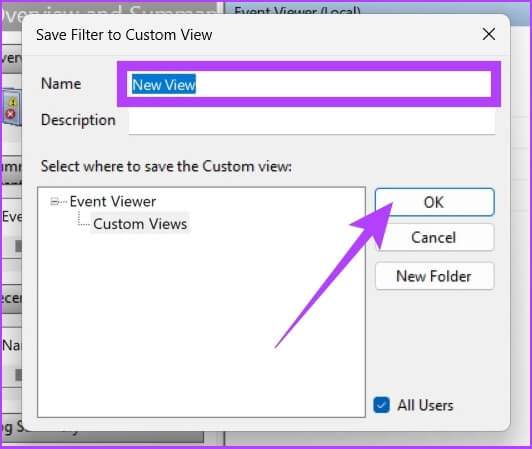The height and width of the screenshot is (449, 532).
Task: Click the All Users label
Action: point(425,405)
